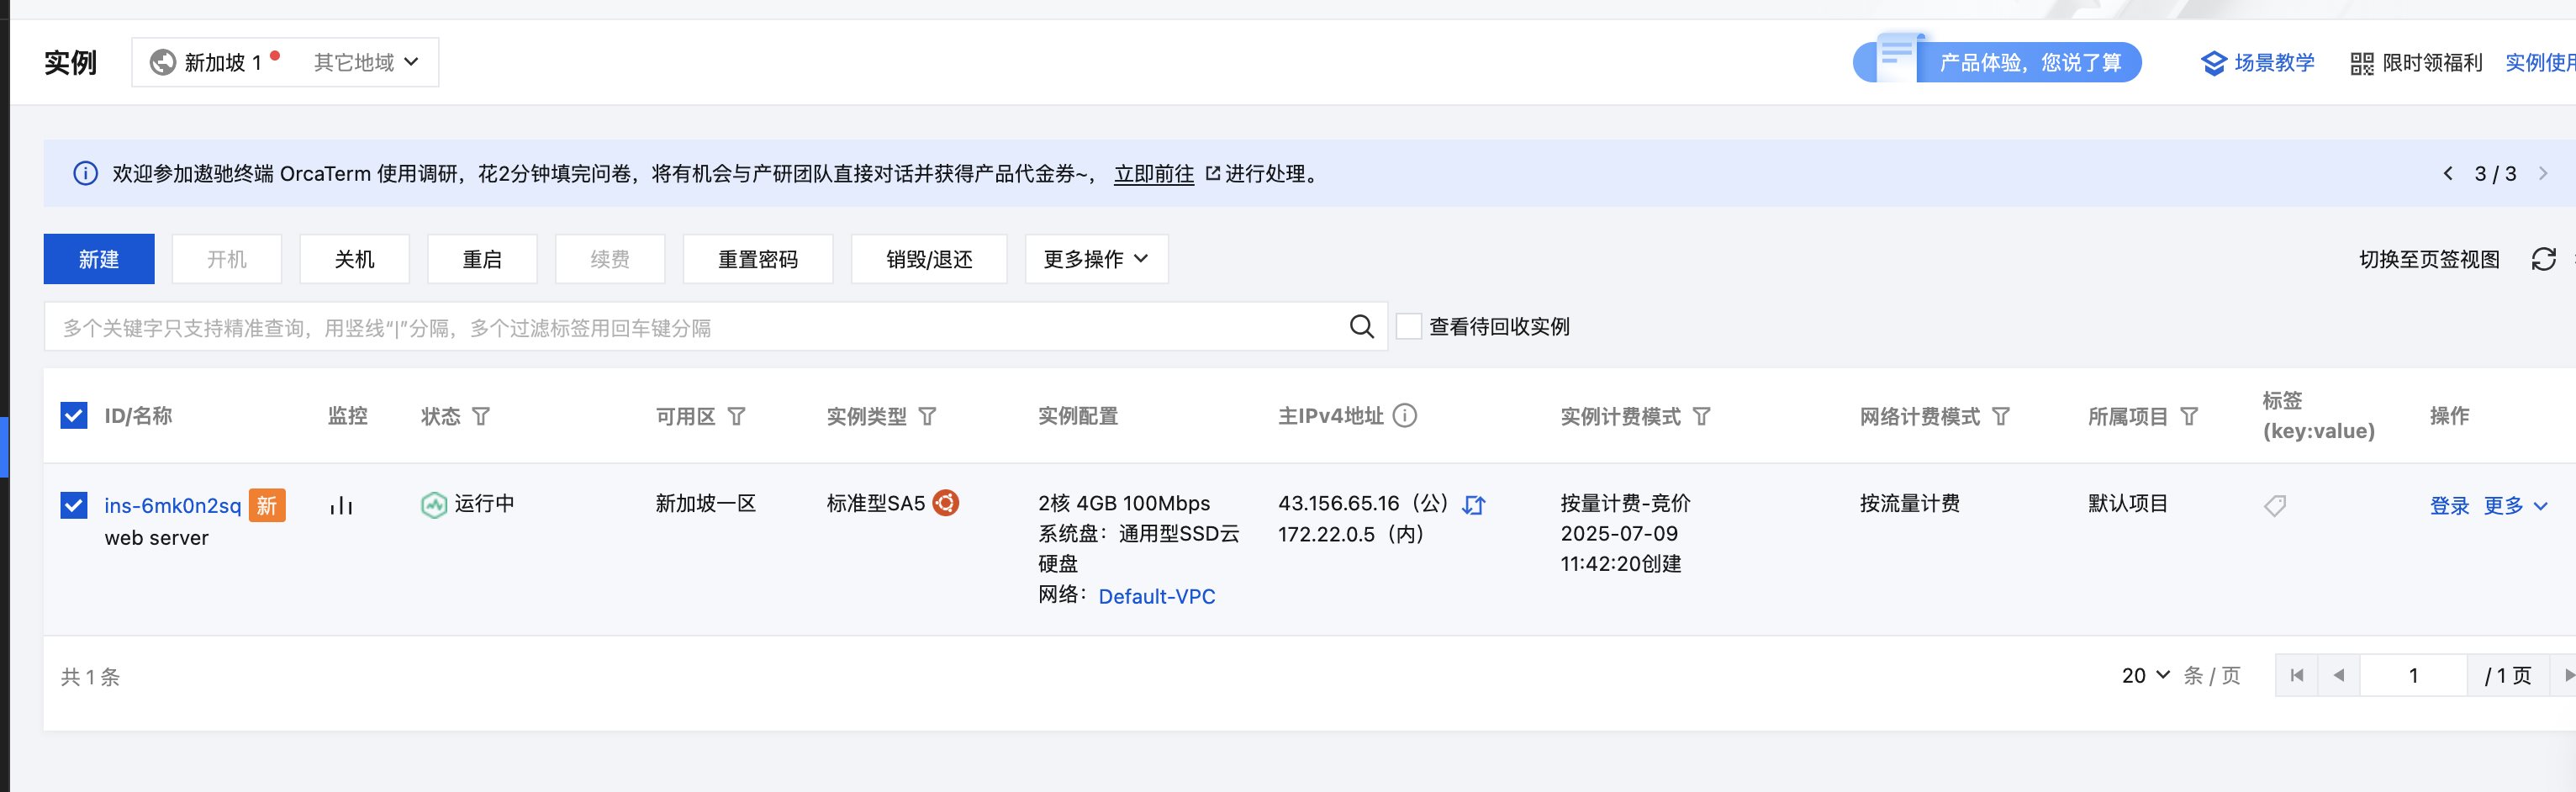Open the monitoring bar chart icon
2576x792 pixels.
pyautogui.click(x=342, y=506)
